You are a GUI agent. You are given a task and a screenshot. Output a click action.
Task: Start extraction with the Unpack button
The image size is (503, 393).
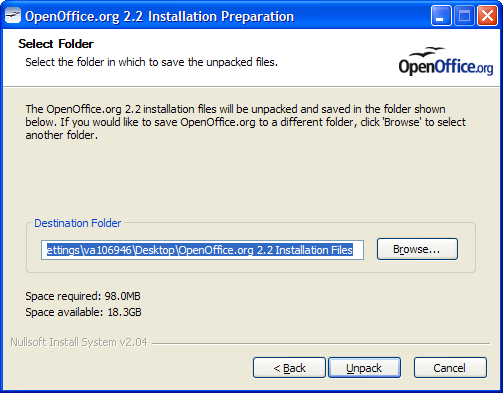tap(364, 368)
